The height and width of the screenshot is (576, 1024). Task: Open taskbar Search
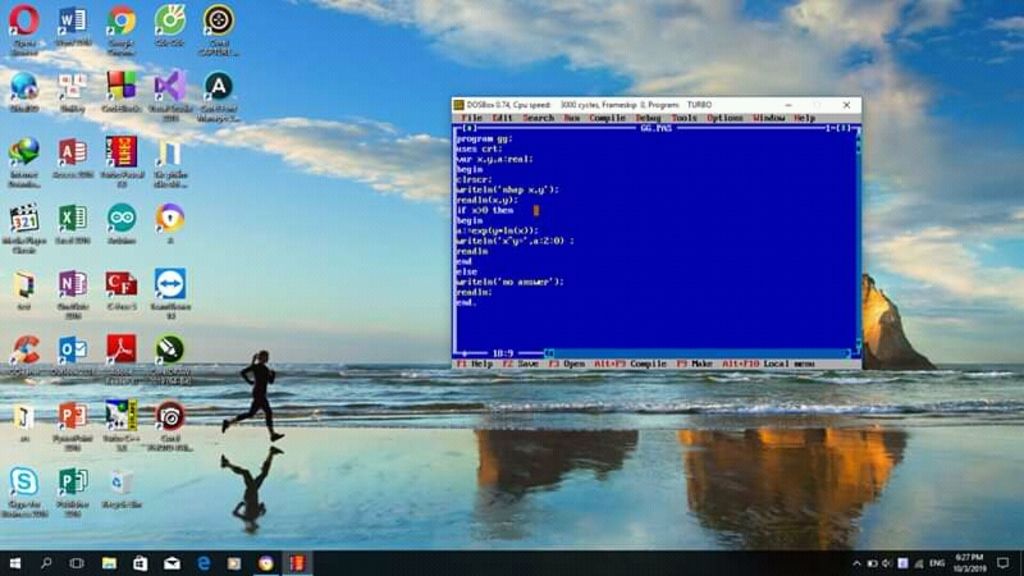pyautogui.click(x=46, y=563)
